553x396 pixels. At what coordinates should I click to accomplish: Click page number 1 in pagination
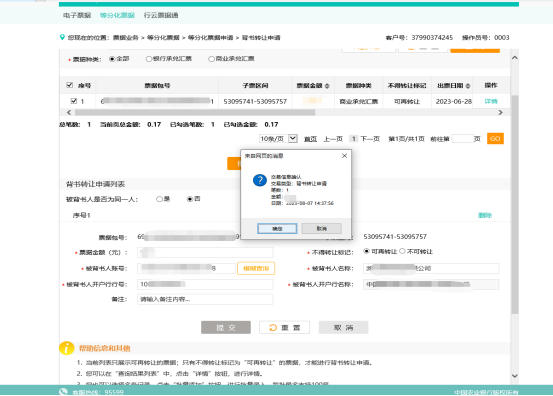(x=353, y=139)
